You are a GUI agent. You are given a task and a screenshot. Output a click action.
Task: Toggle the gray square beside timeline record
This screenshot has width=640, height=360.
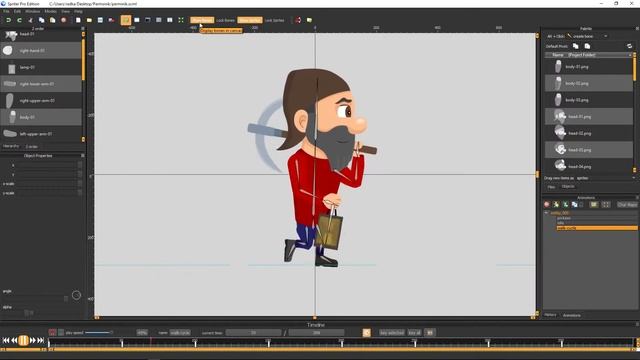click(61, 333)
